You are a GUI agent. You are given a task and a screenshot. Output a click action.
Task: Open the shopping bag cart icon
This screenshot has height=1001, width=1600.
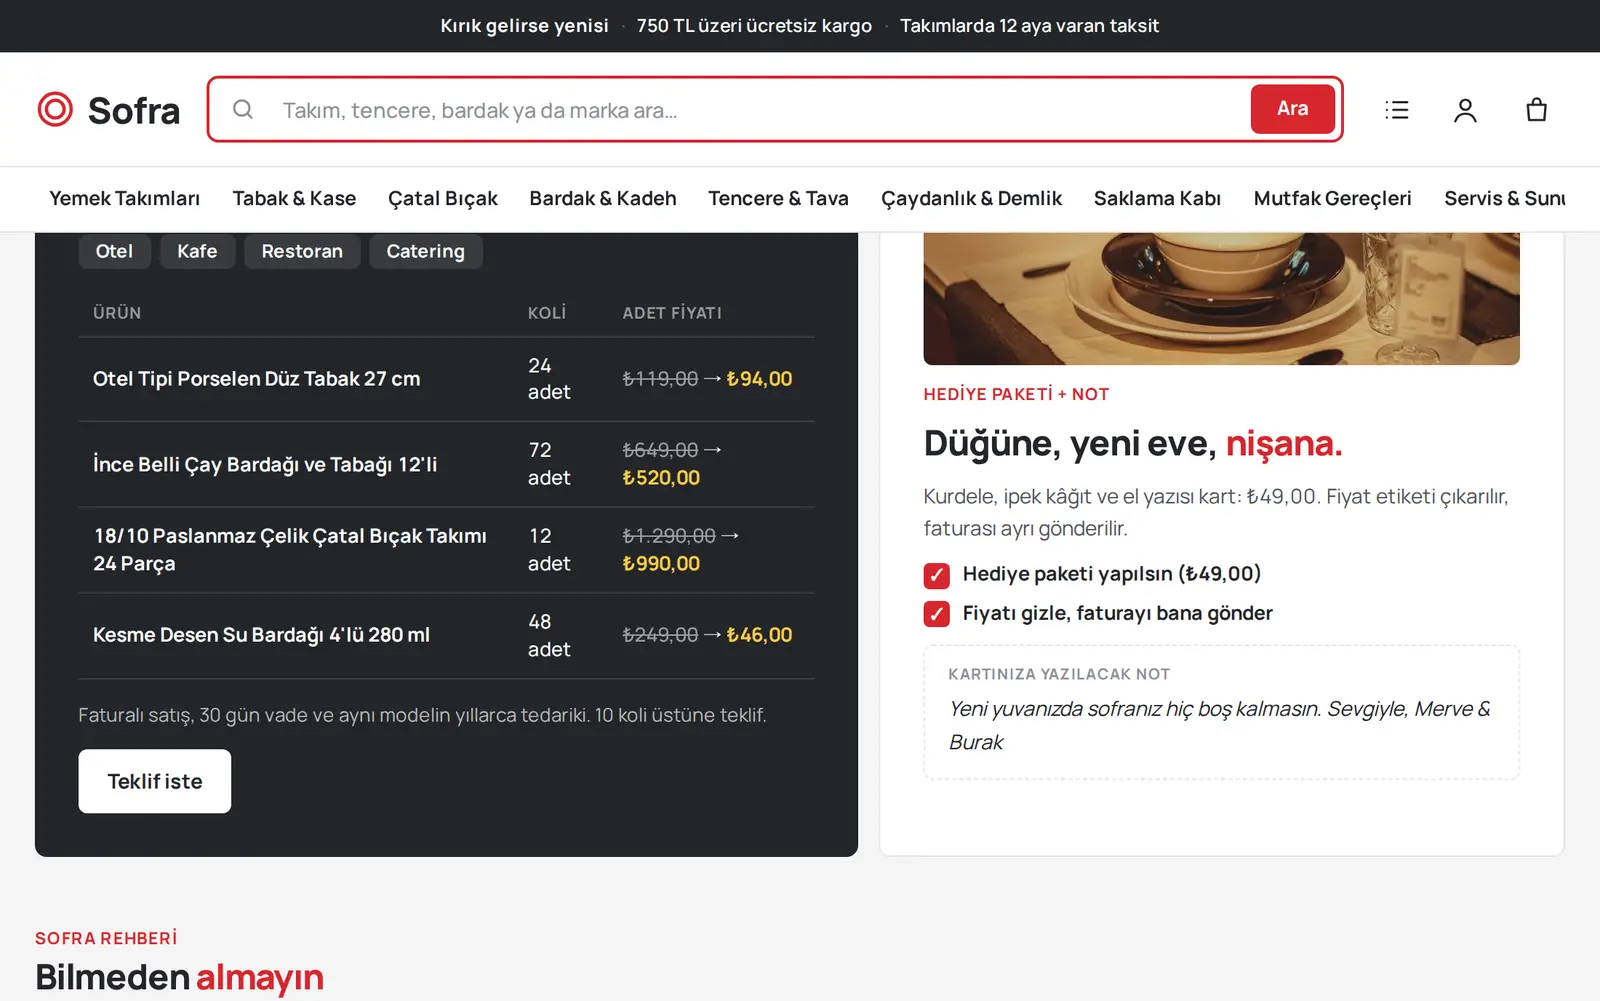click(1537, 110)
